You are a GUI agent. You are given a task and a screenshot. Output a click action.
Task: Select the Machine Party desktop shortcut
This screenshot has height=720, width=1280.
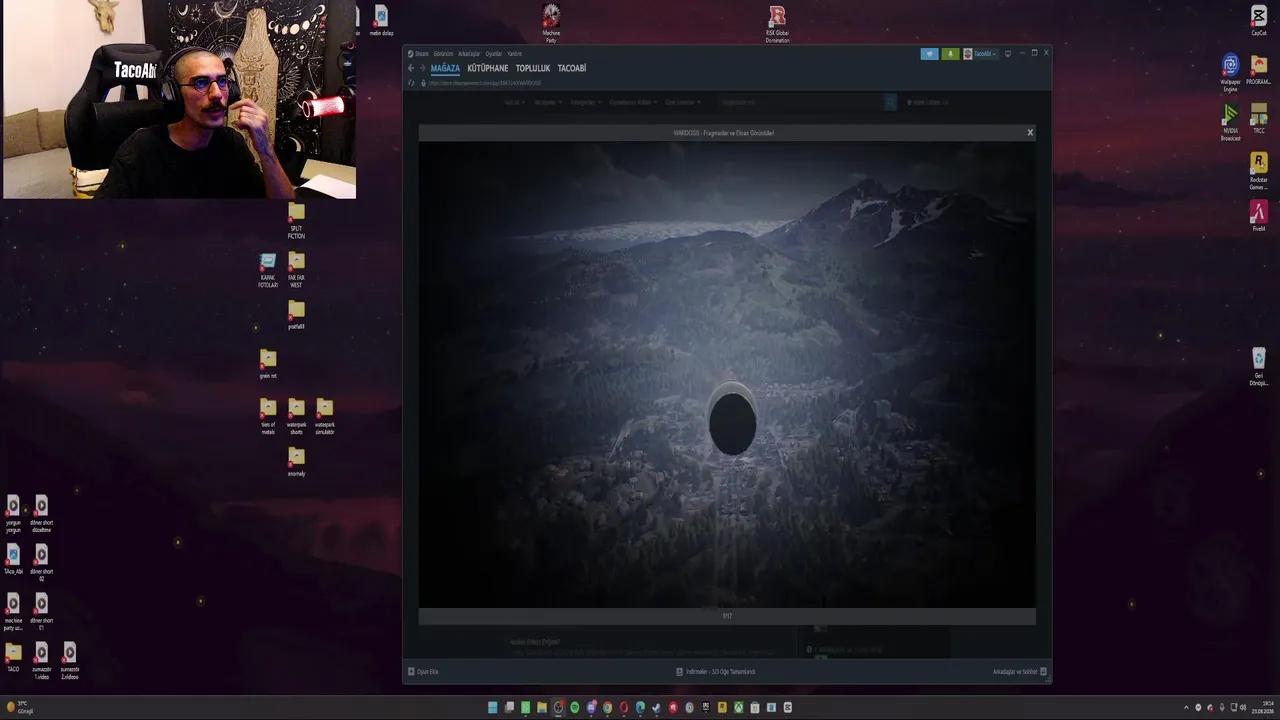551,24
